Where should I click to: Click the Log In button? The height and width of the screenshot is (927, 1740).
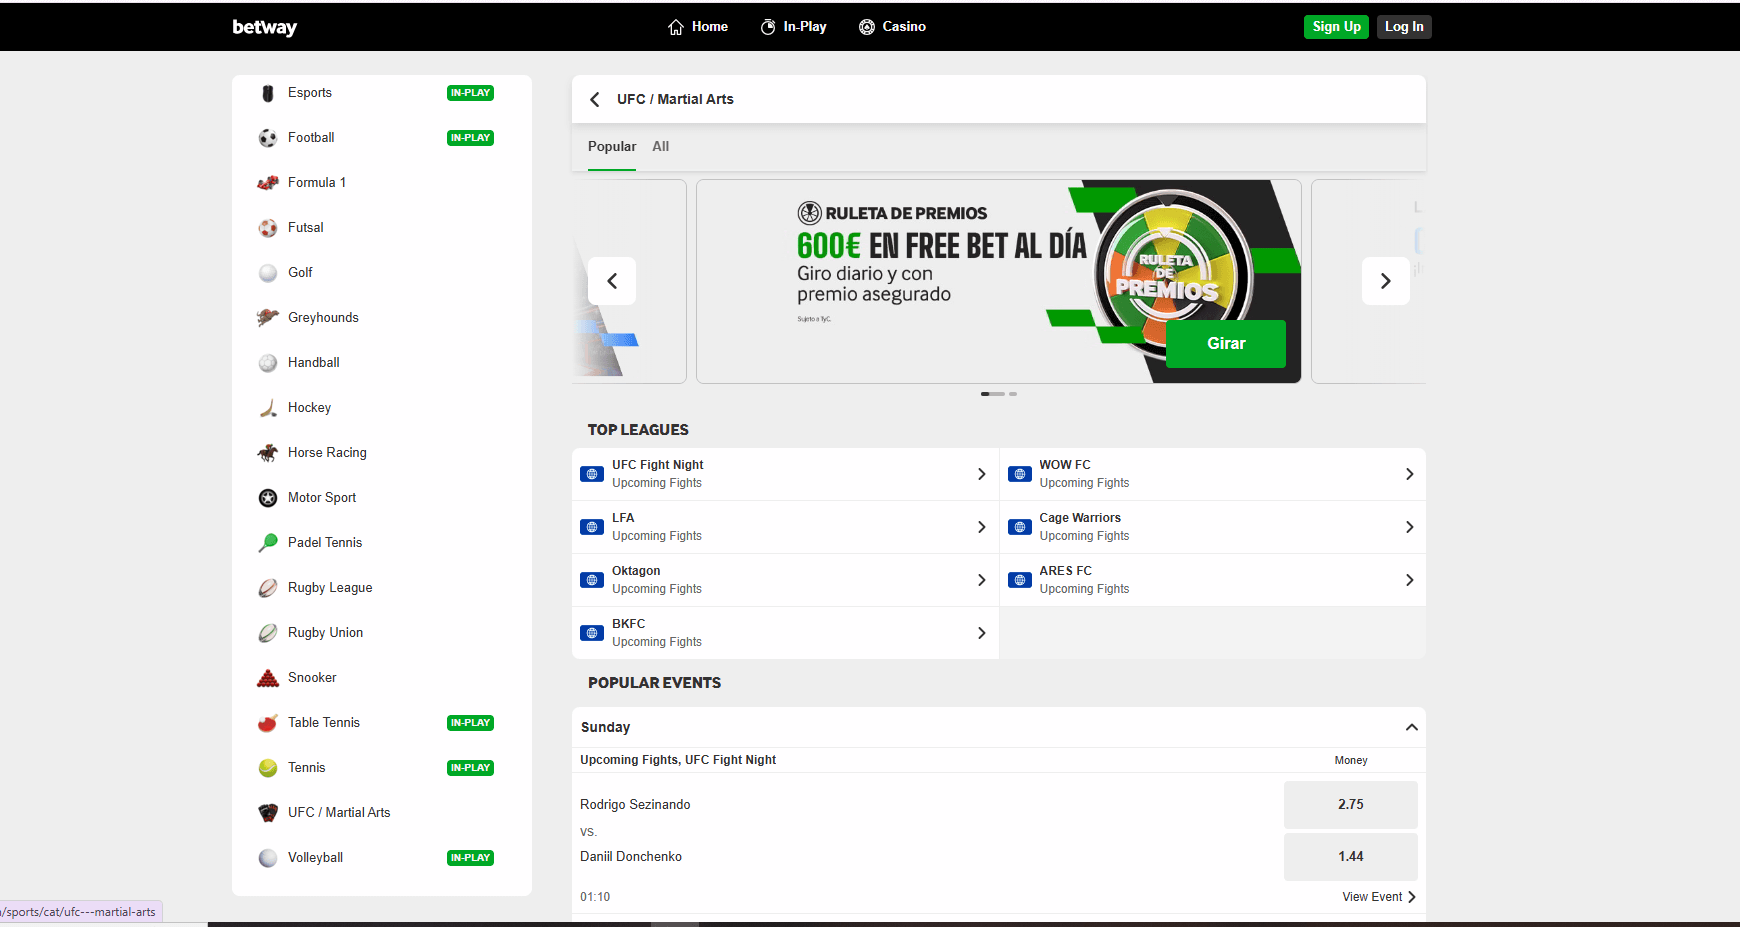click(x=1403, y=27)
